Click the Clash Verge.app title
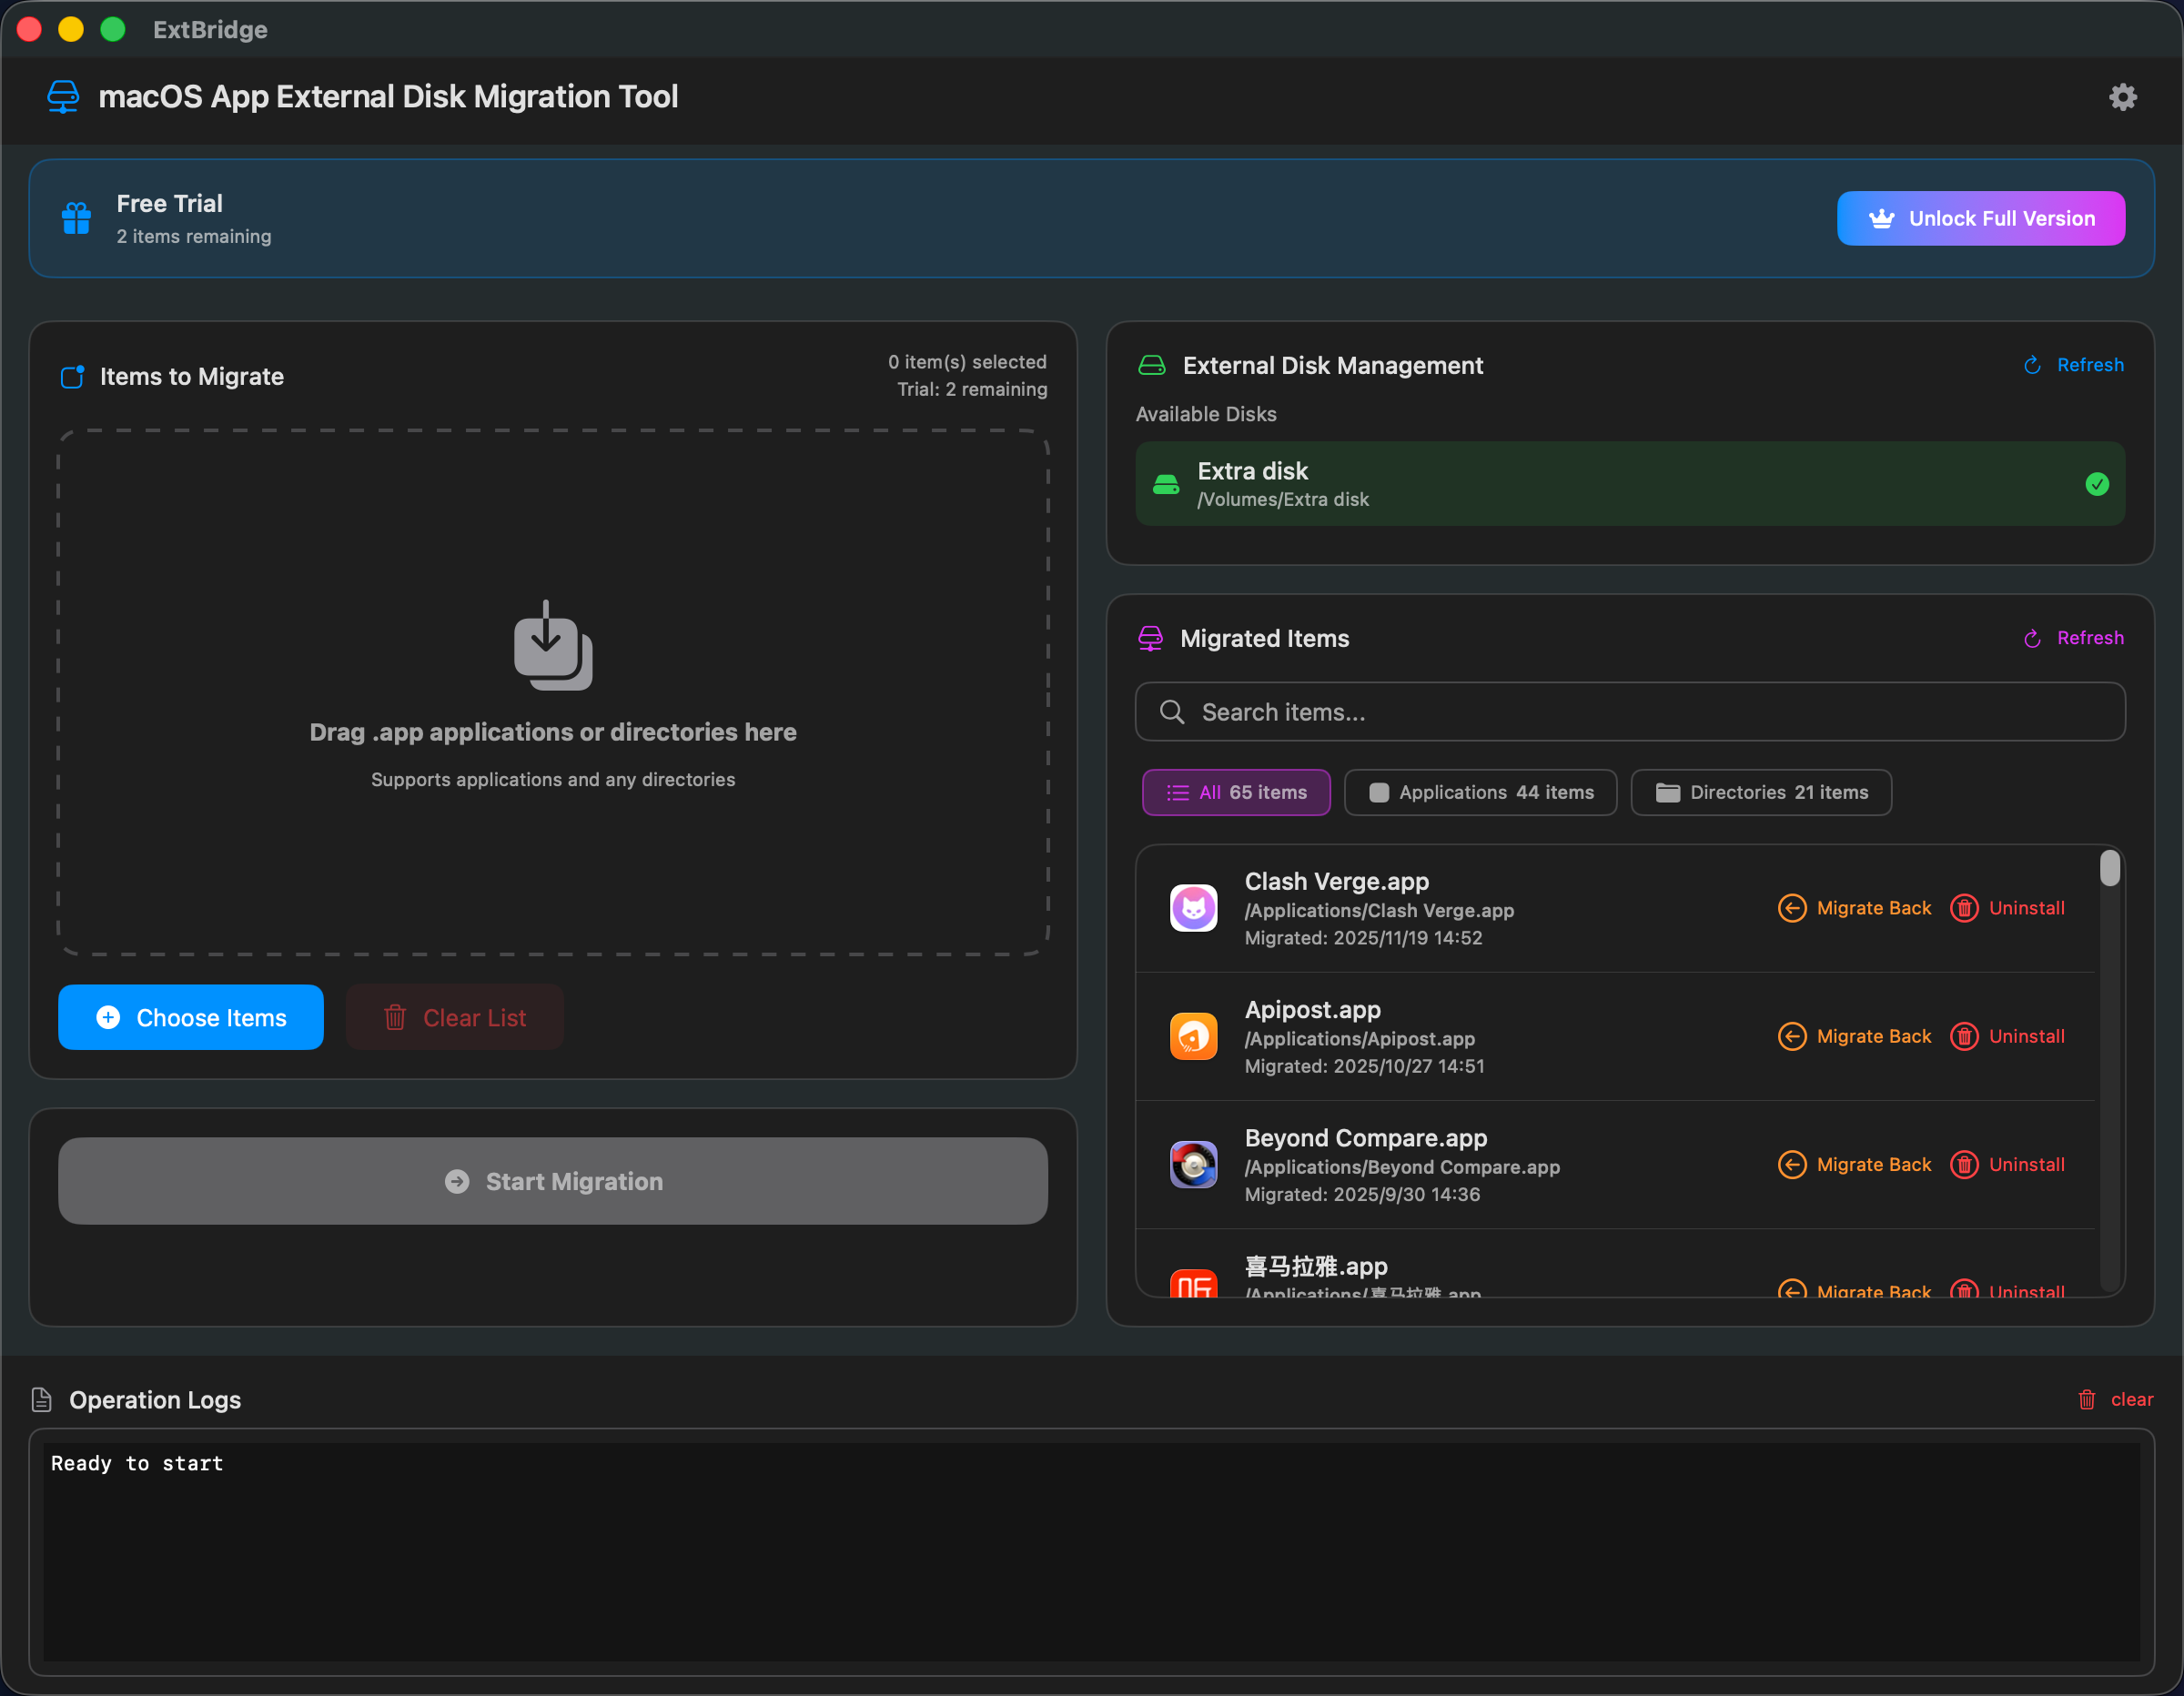This screenshot has height=1696, width=2184. [1336, 881]
